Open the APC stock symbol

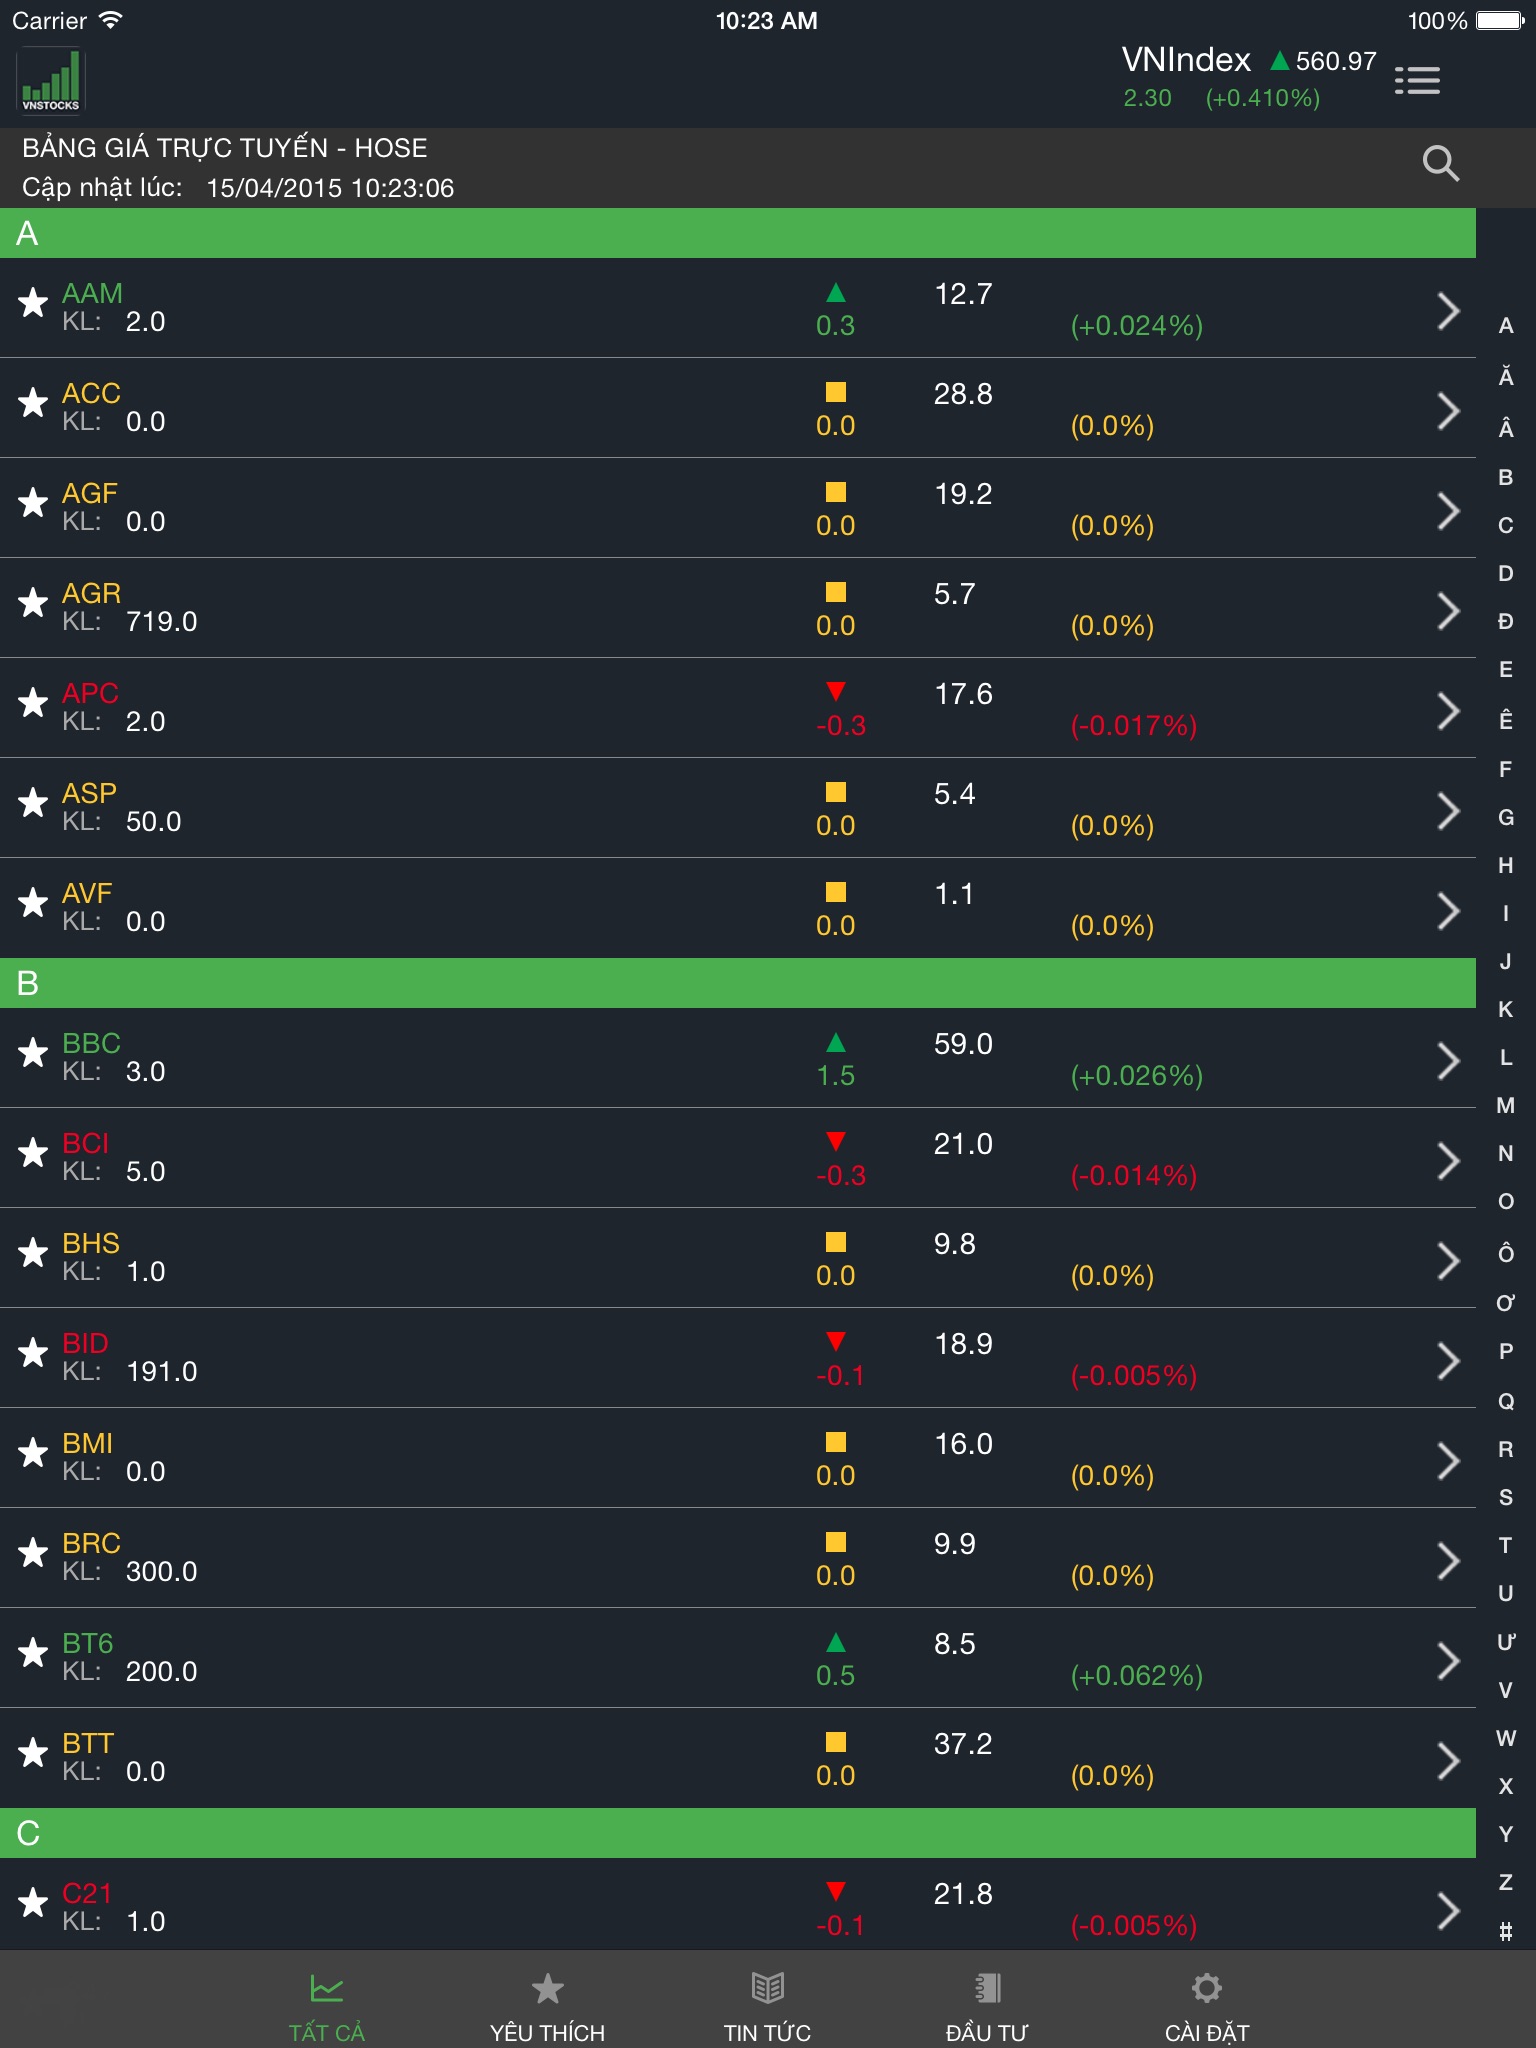coord(90,693)
